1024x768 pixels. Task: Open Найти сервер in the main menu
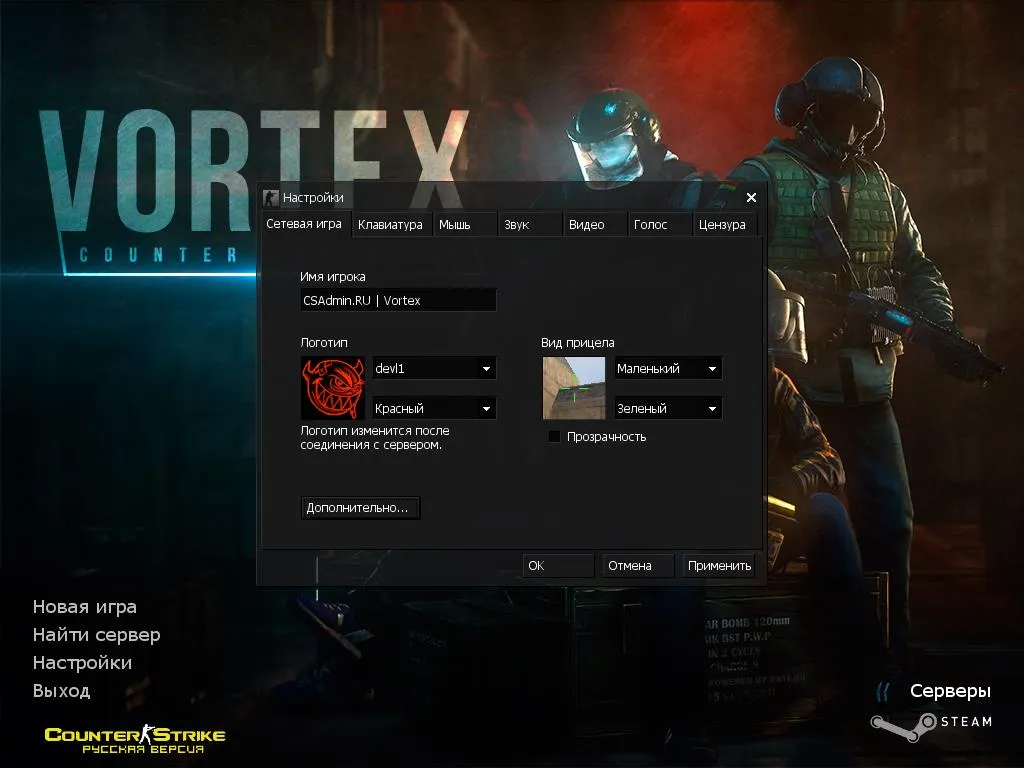point(97,635)
